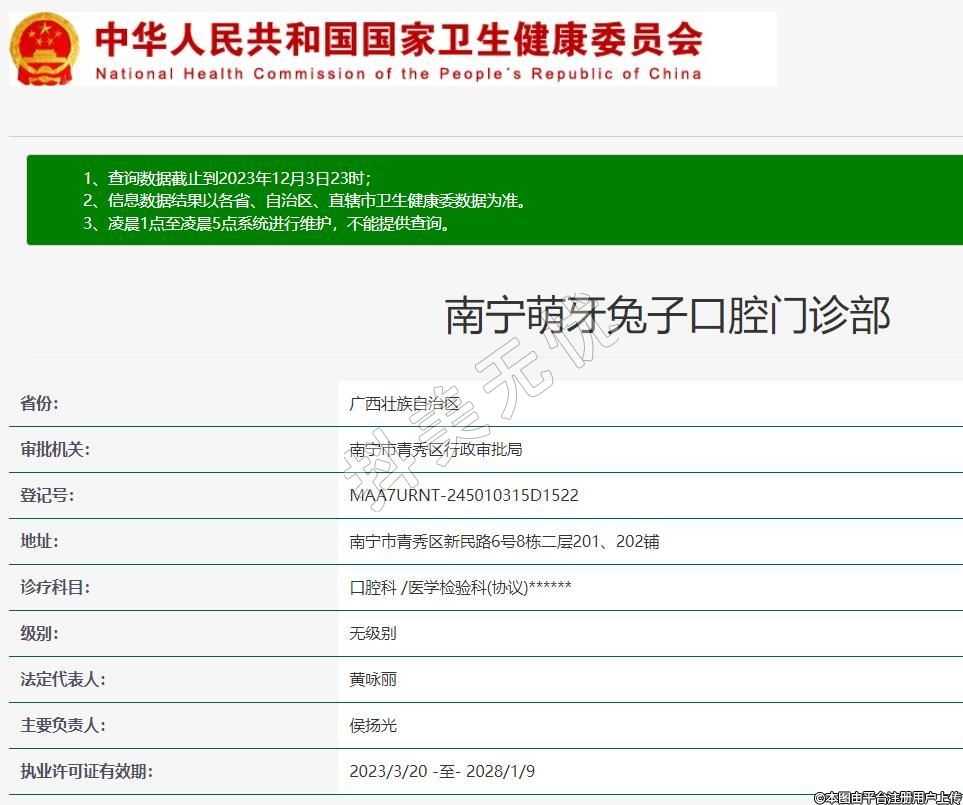
Task: Select the address value 南宁市青秀区新民路6号
Action: [x=504, y=542]
